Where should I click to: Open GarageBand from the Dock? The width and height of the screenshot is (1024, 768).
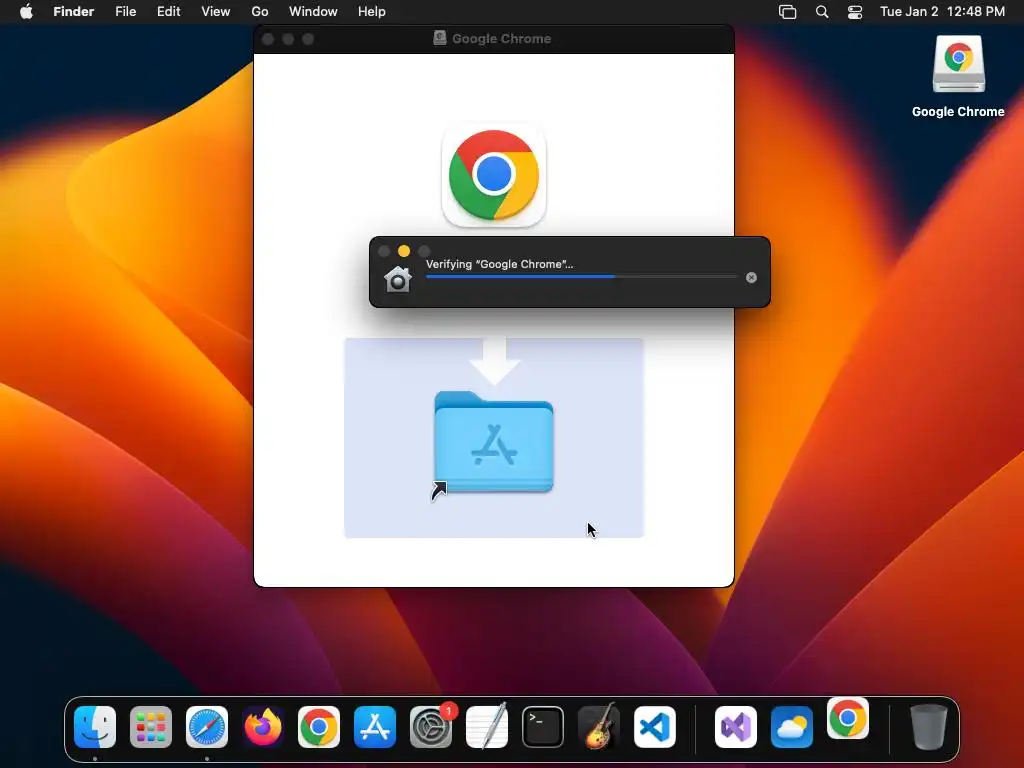pos(599,727)
